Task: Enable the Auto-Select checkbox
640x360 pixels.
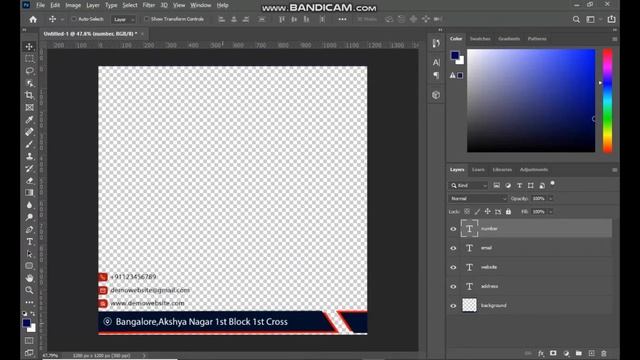Action: [74, 19]
